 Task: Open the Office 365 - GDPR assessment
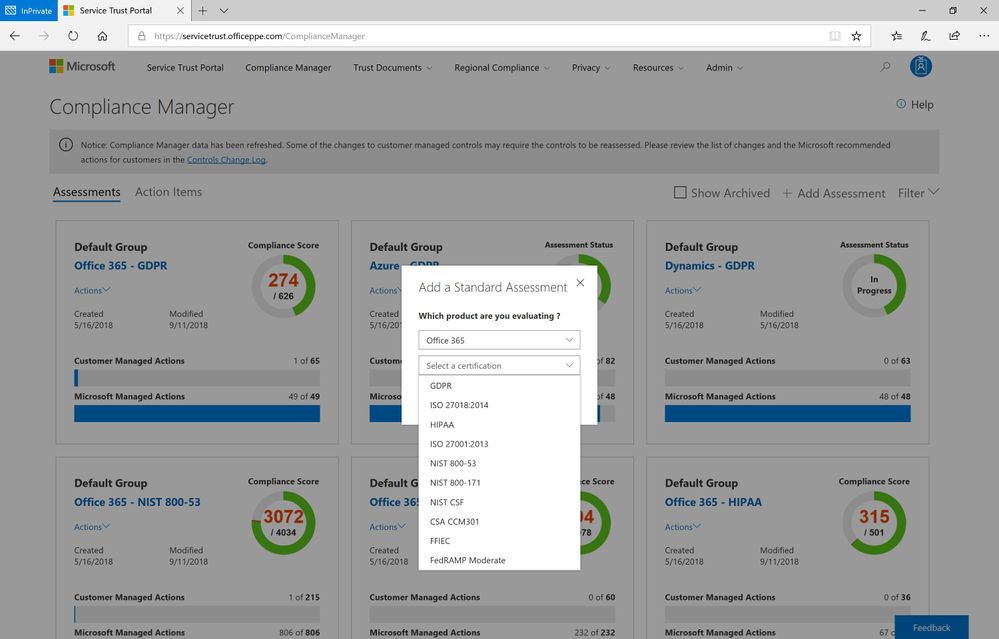(x=120, y=266)
